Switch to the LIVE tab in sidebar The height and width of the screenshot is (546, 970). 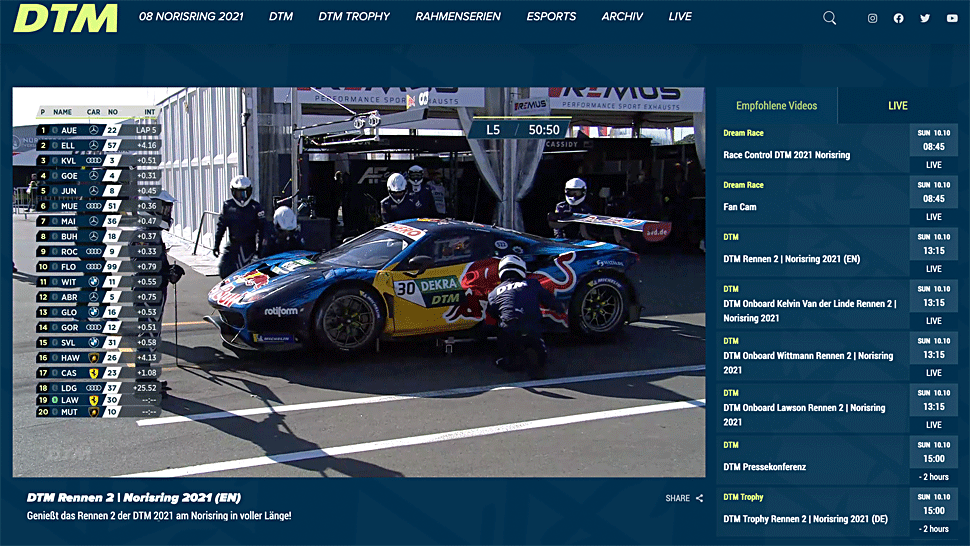pos(898,106)
